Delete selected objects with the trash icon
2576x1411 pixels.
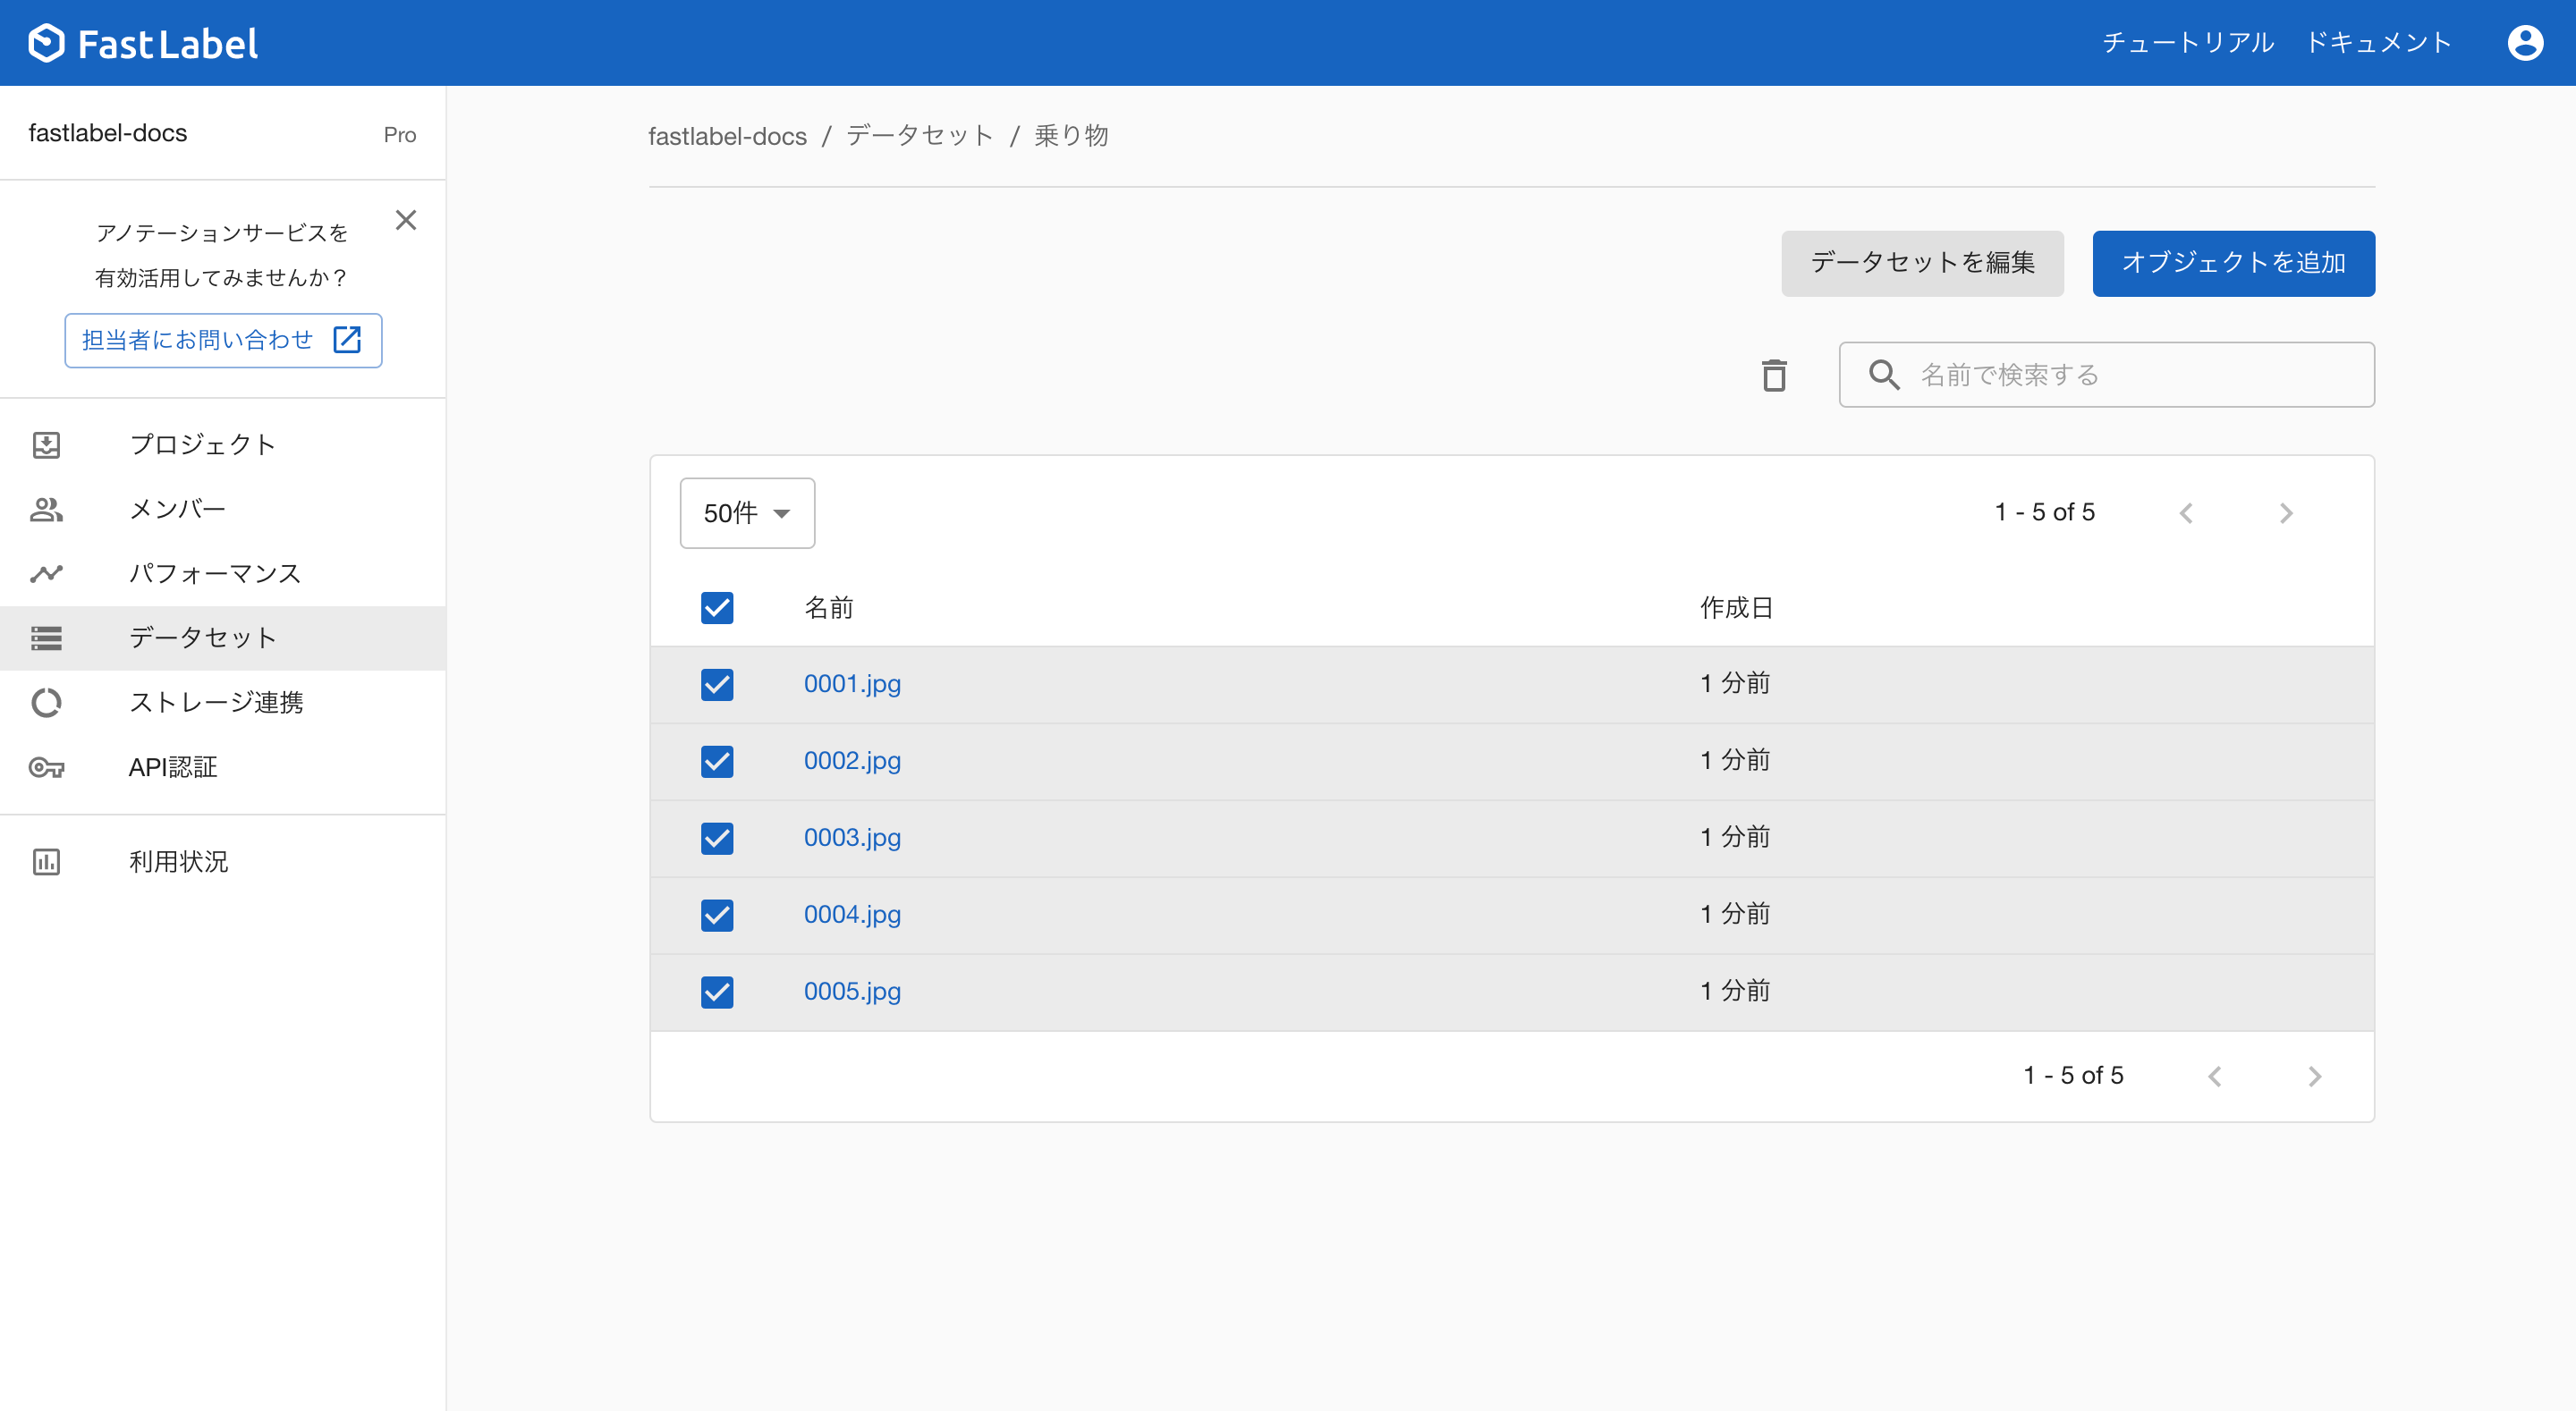click(x=1774, y=375)
